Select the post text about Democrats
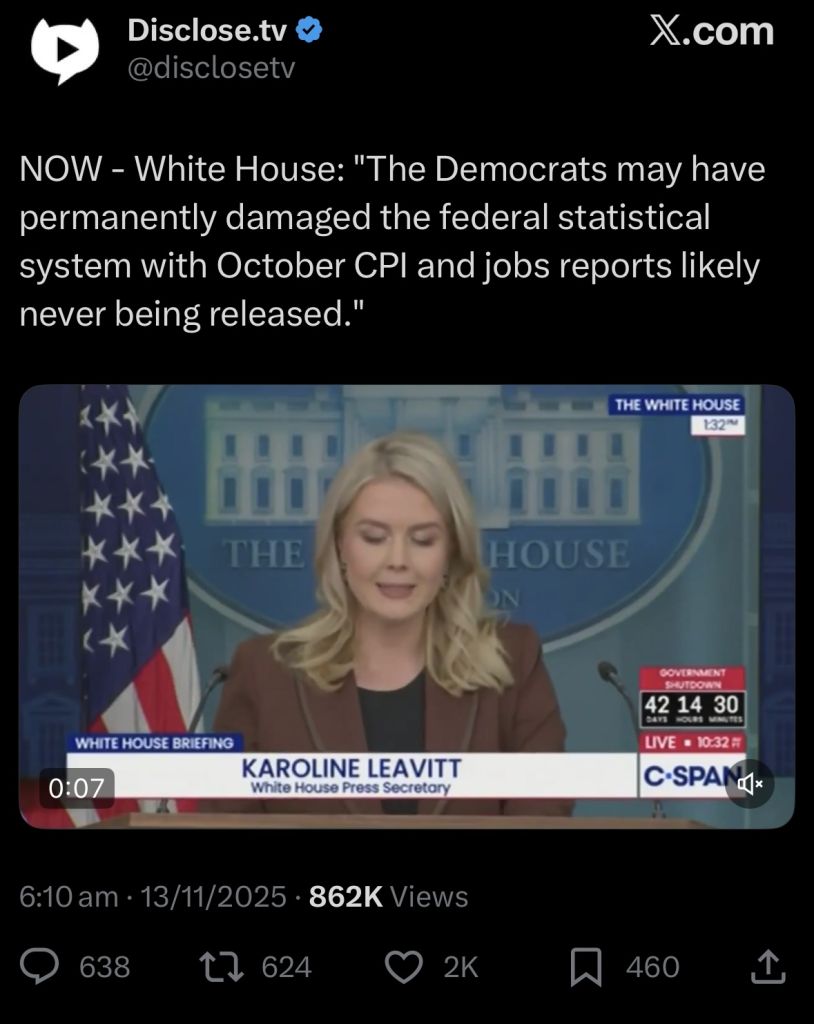 tap(392, 241)
